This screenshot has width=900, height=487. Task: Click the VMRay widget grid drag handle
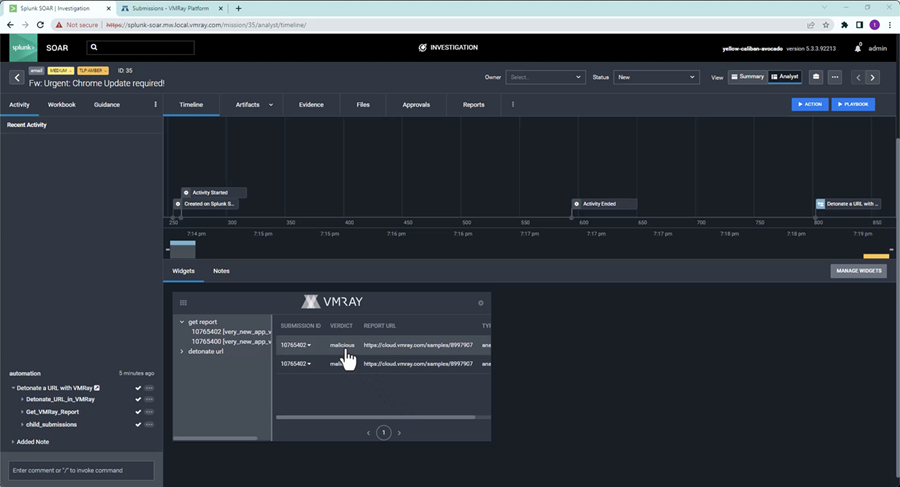coord(183,303)
